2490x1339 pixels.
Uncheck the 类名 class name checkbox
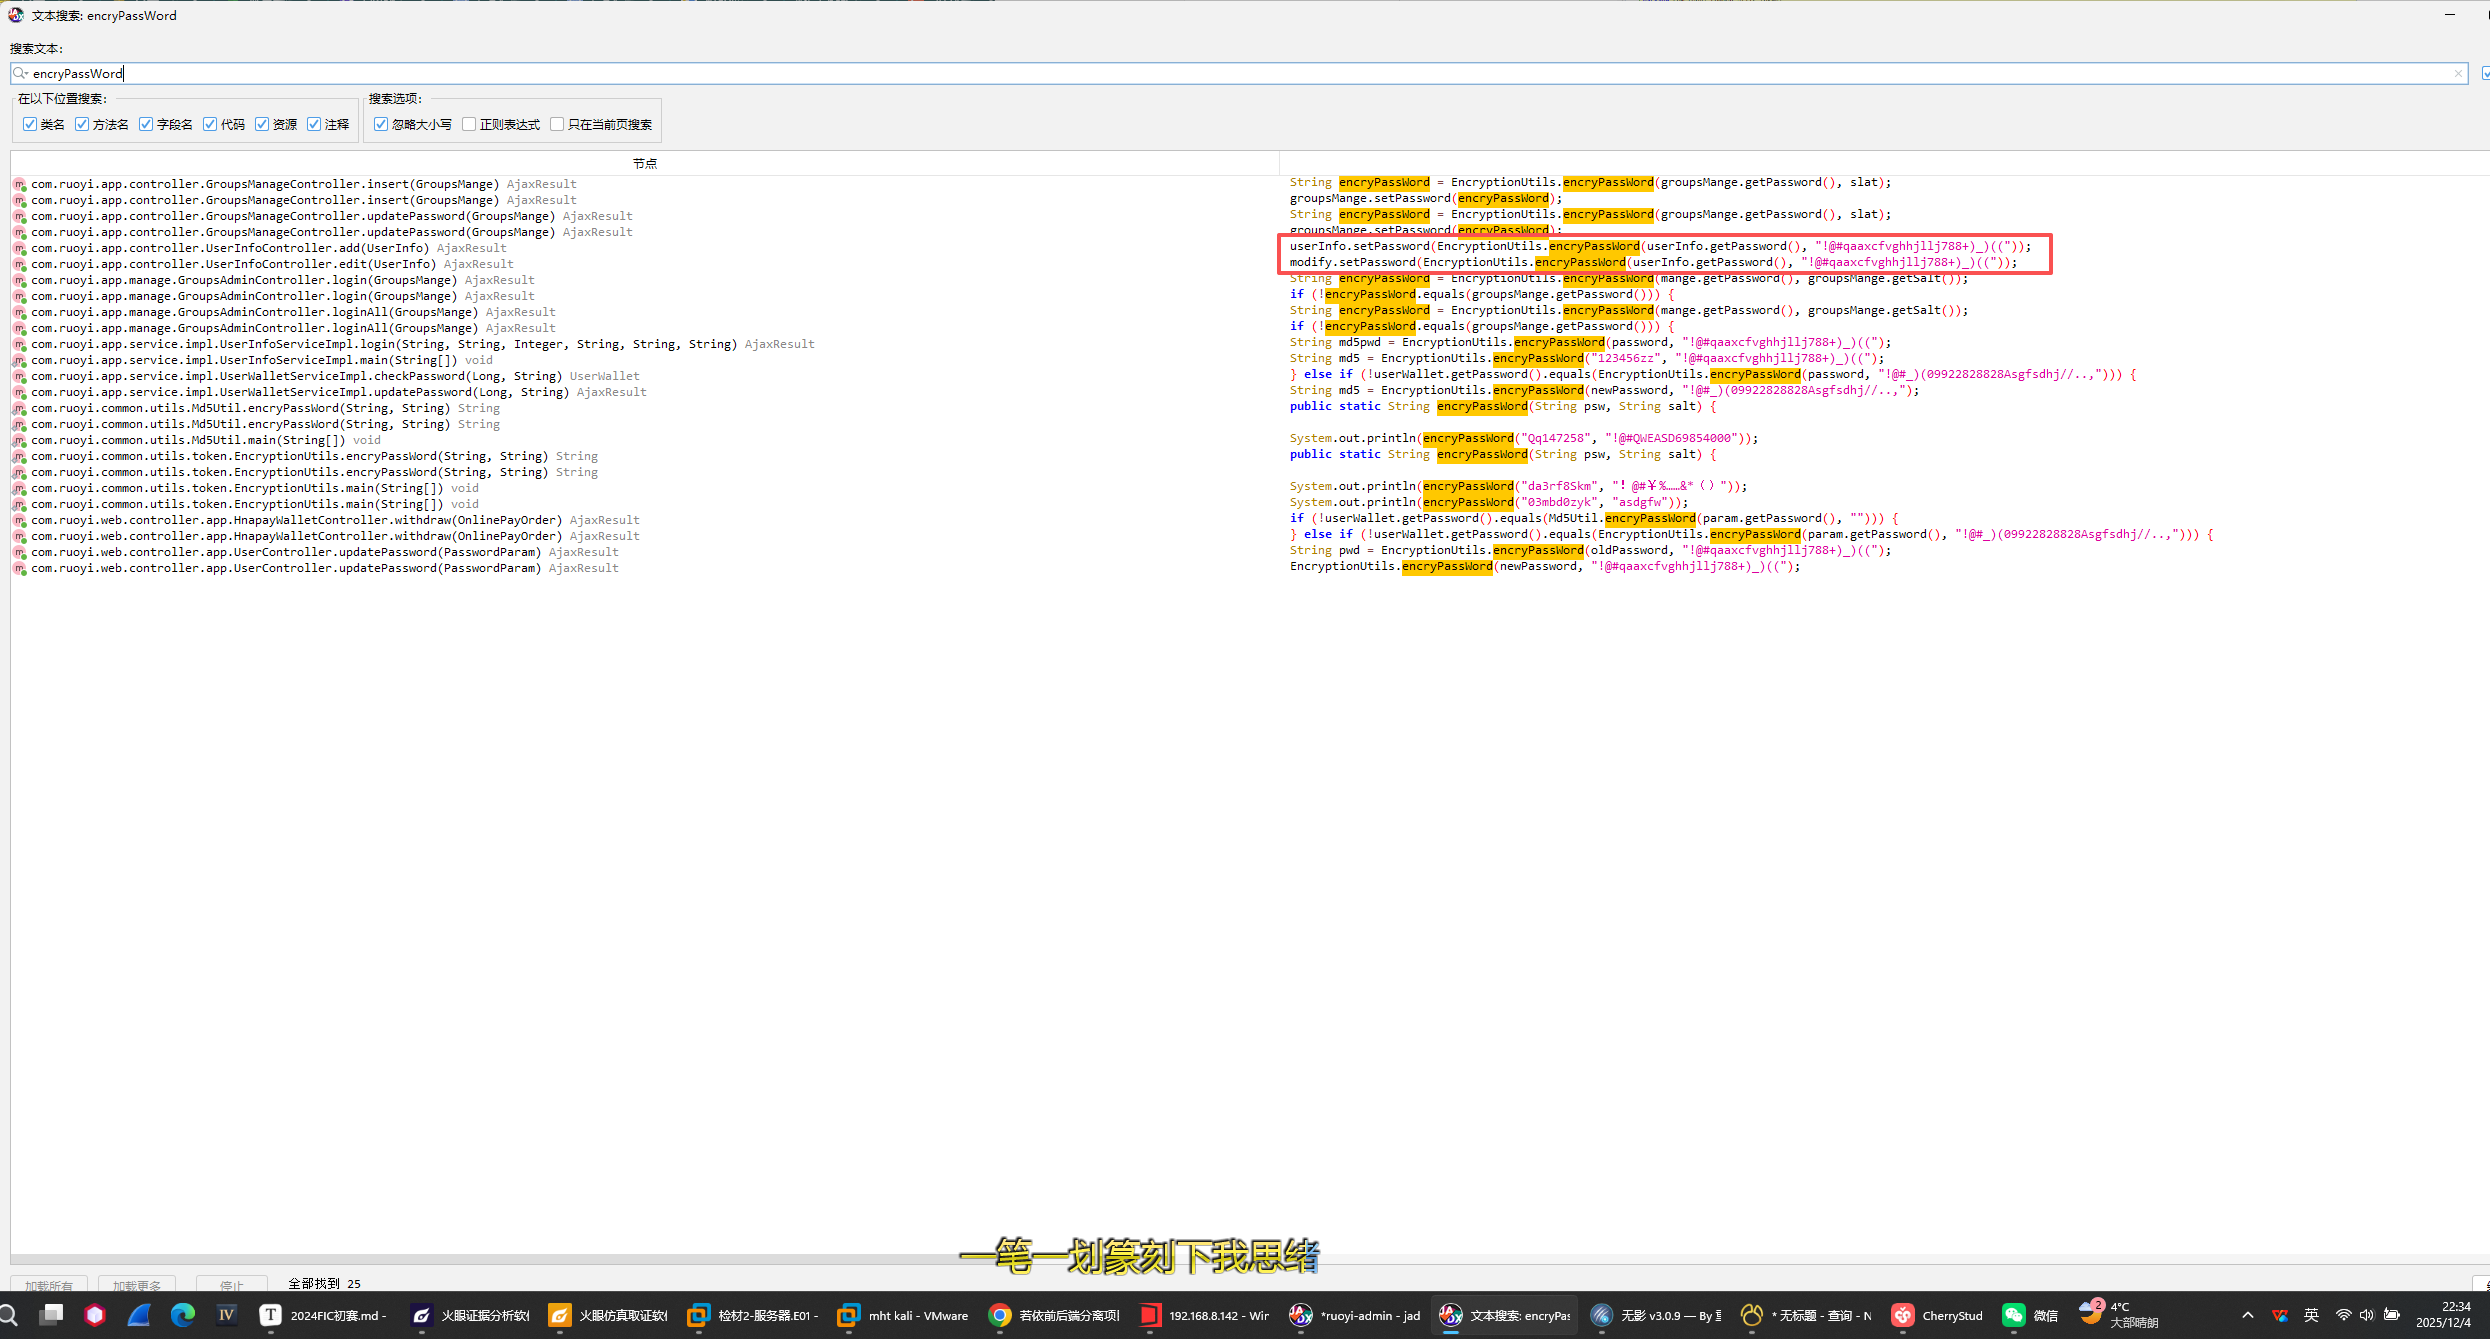(x=30, y=124)
